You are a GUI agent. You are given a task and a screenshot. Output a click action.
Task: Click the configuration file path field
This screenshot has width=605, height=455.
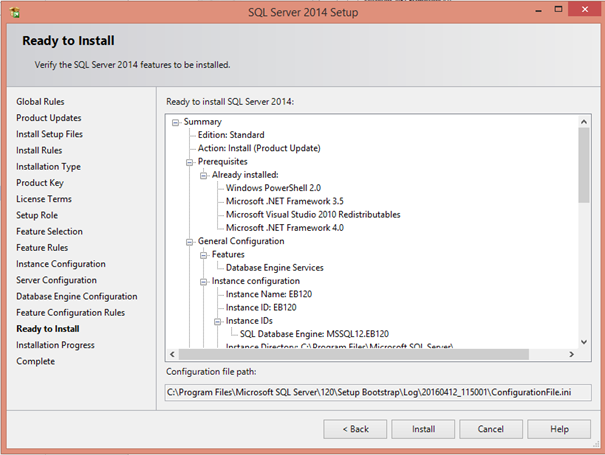pyautogui.click(x=378, y=392)
